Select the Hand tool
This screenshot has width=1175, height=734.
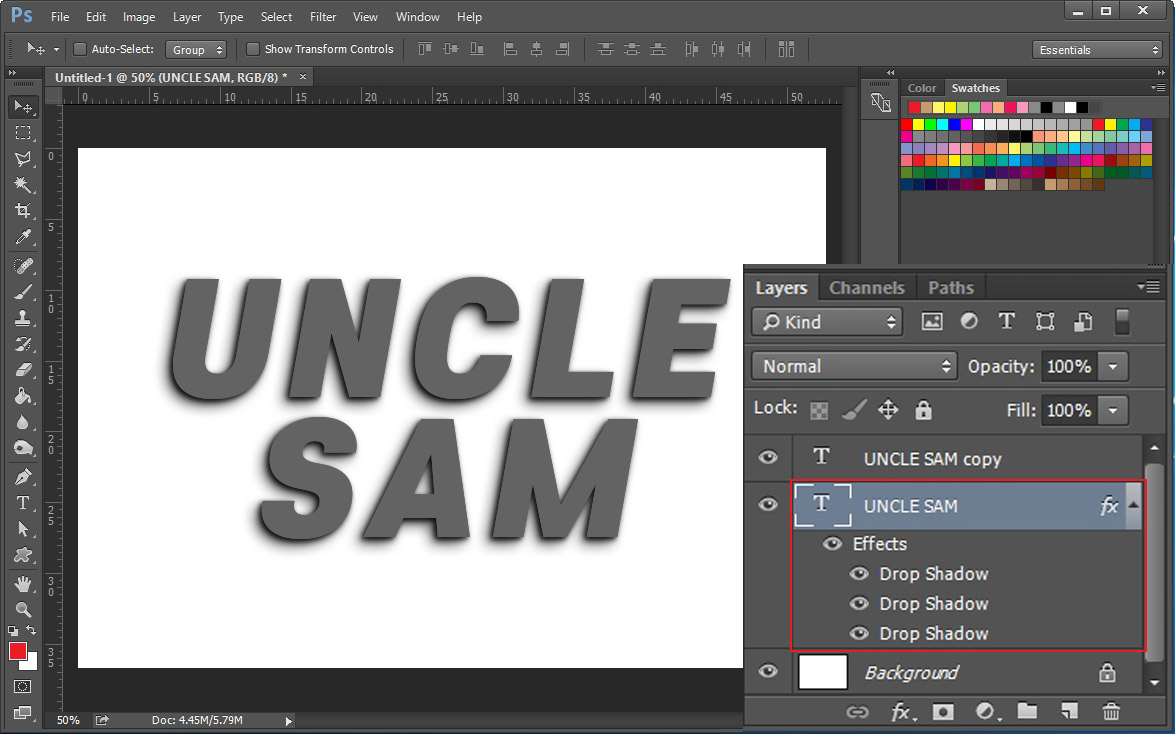23,583
